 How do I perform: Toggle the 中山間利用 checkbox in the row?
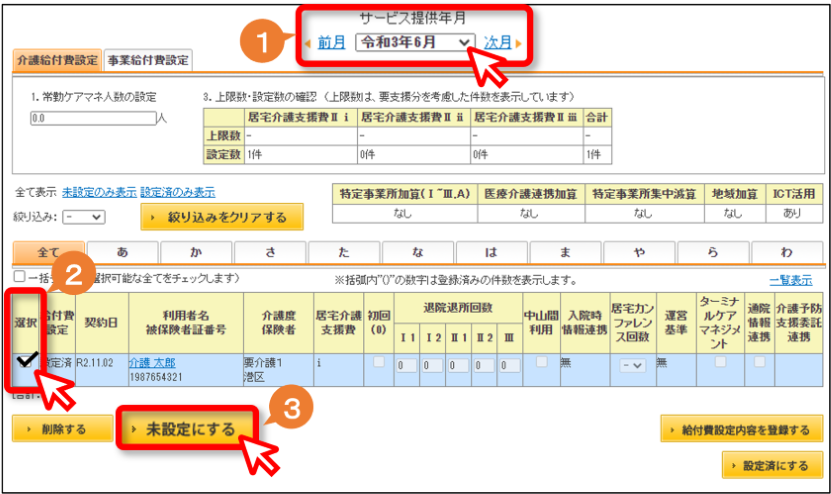(x=541, y=361)
